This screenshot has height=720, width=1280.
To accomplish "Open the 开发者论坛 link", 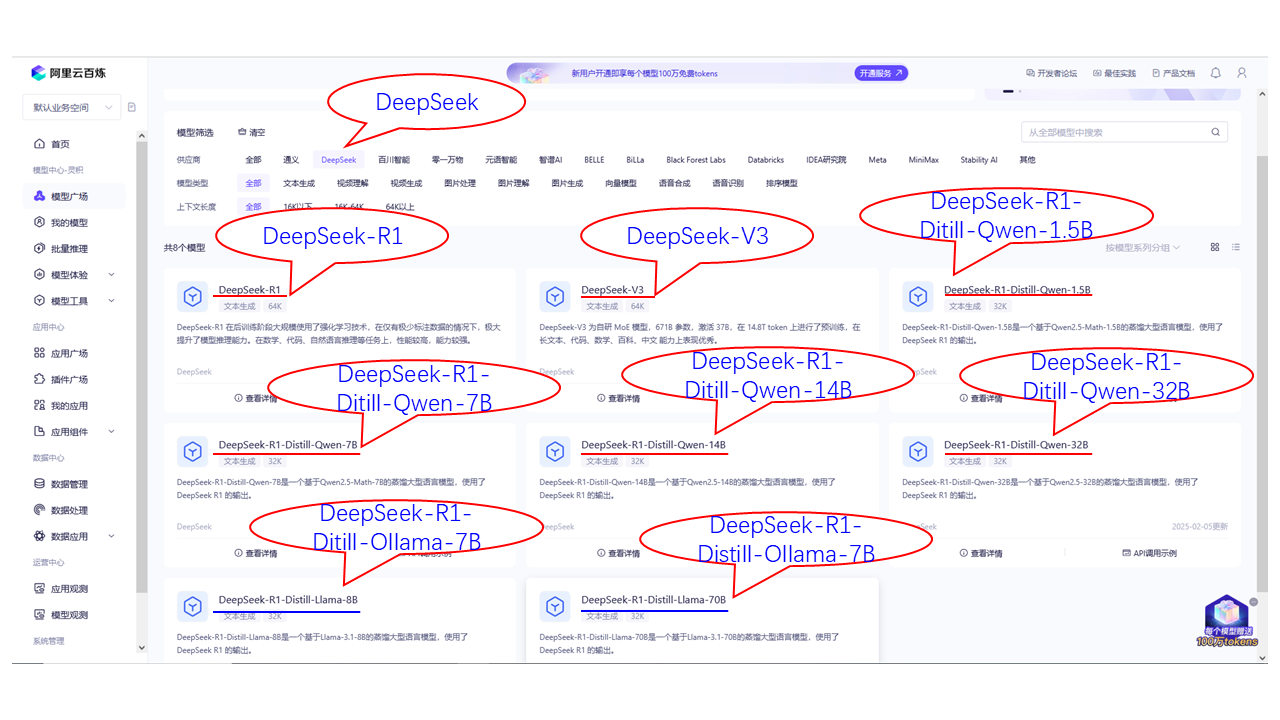I will click(1052, 73).
